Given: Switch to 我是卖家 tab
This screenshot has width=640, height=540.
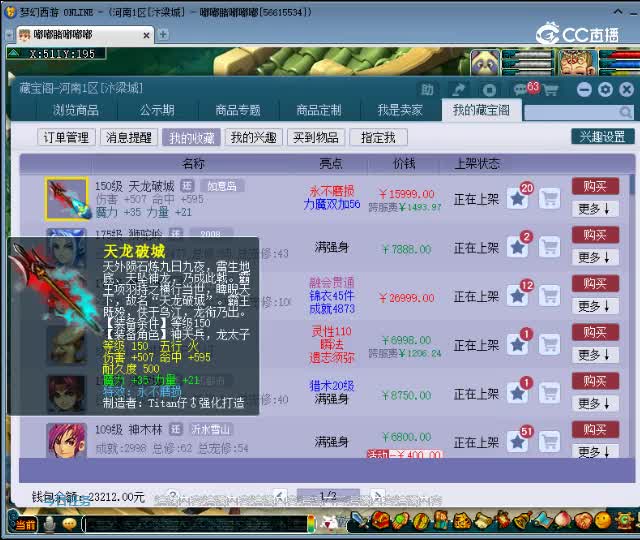Looking at the screenshot, I should [x=400, y=110].
